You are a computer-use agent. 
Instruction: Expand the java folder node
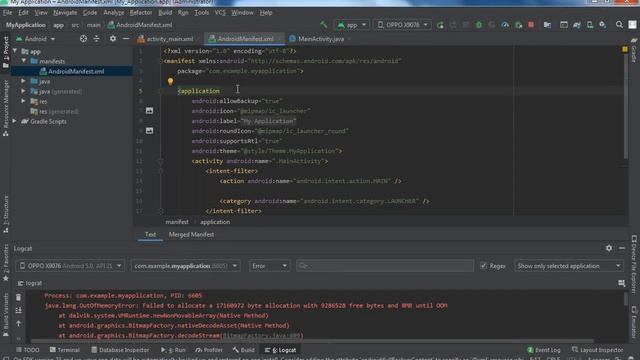click(24, 81)
